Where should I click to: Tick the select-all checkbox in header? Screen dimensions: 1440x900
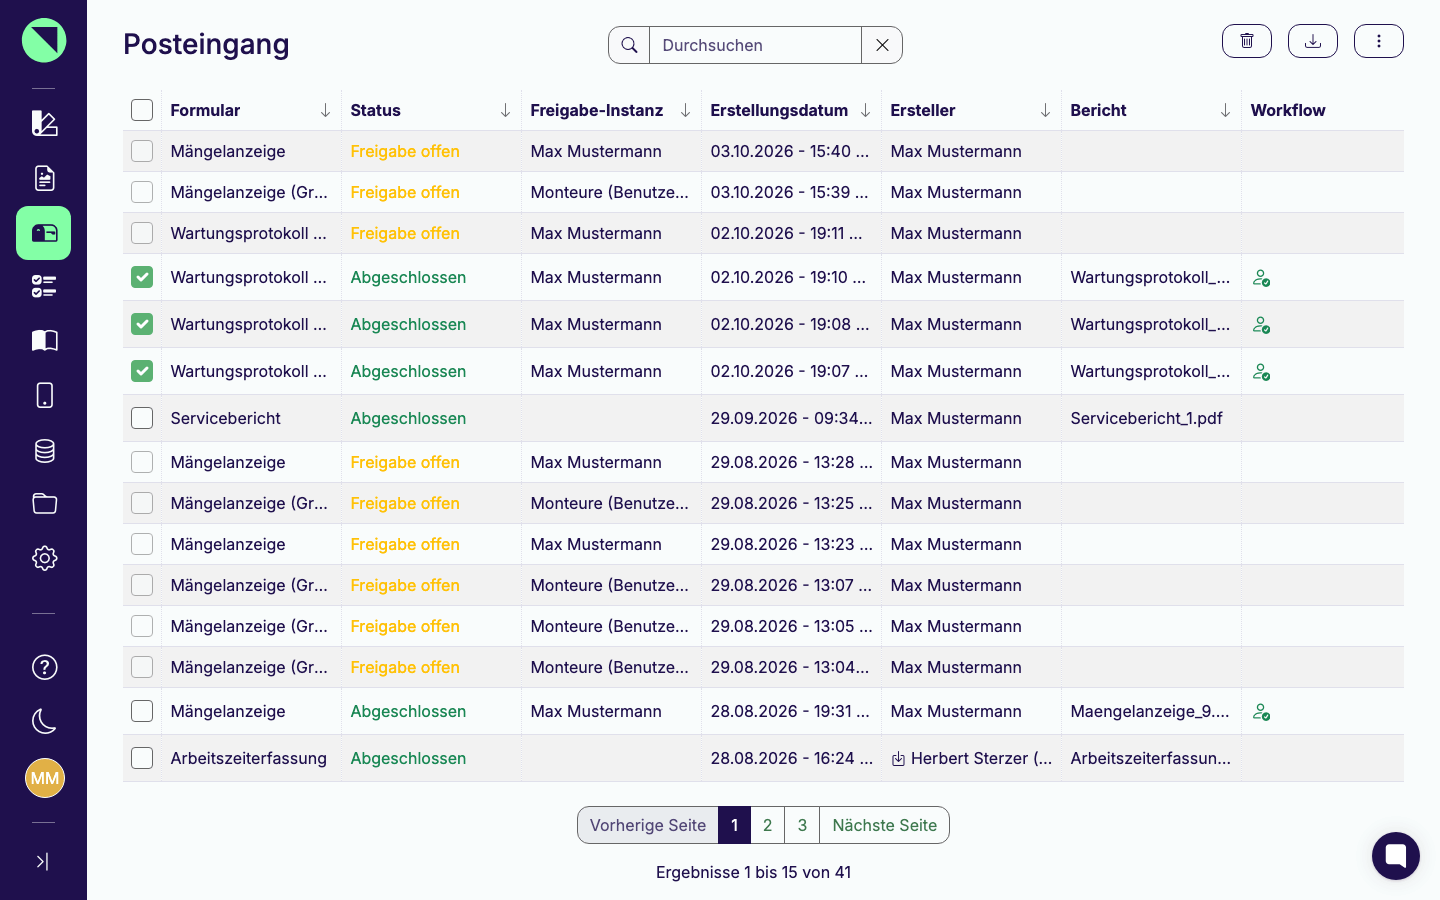coord(142,110)
